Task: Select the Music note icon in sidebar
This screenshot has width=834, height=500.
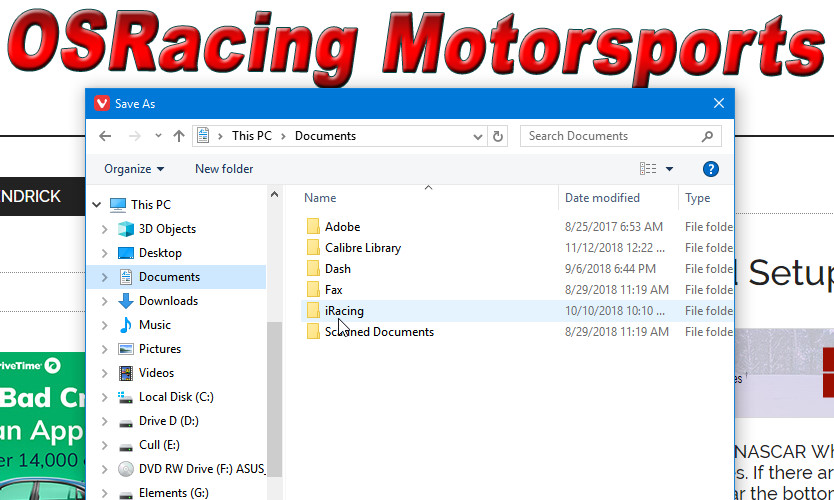Action: click(x=125, y=325)
